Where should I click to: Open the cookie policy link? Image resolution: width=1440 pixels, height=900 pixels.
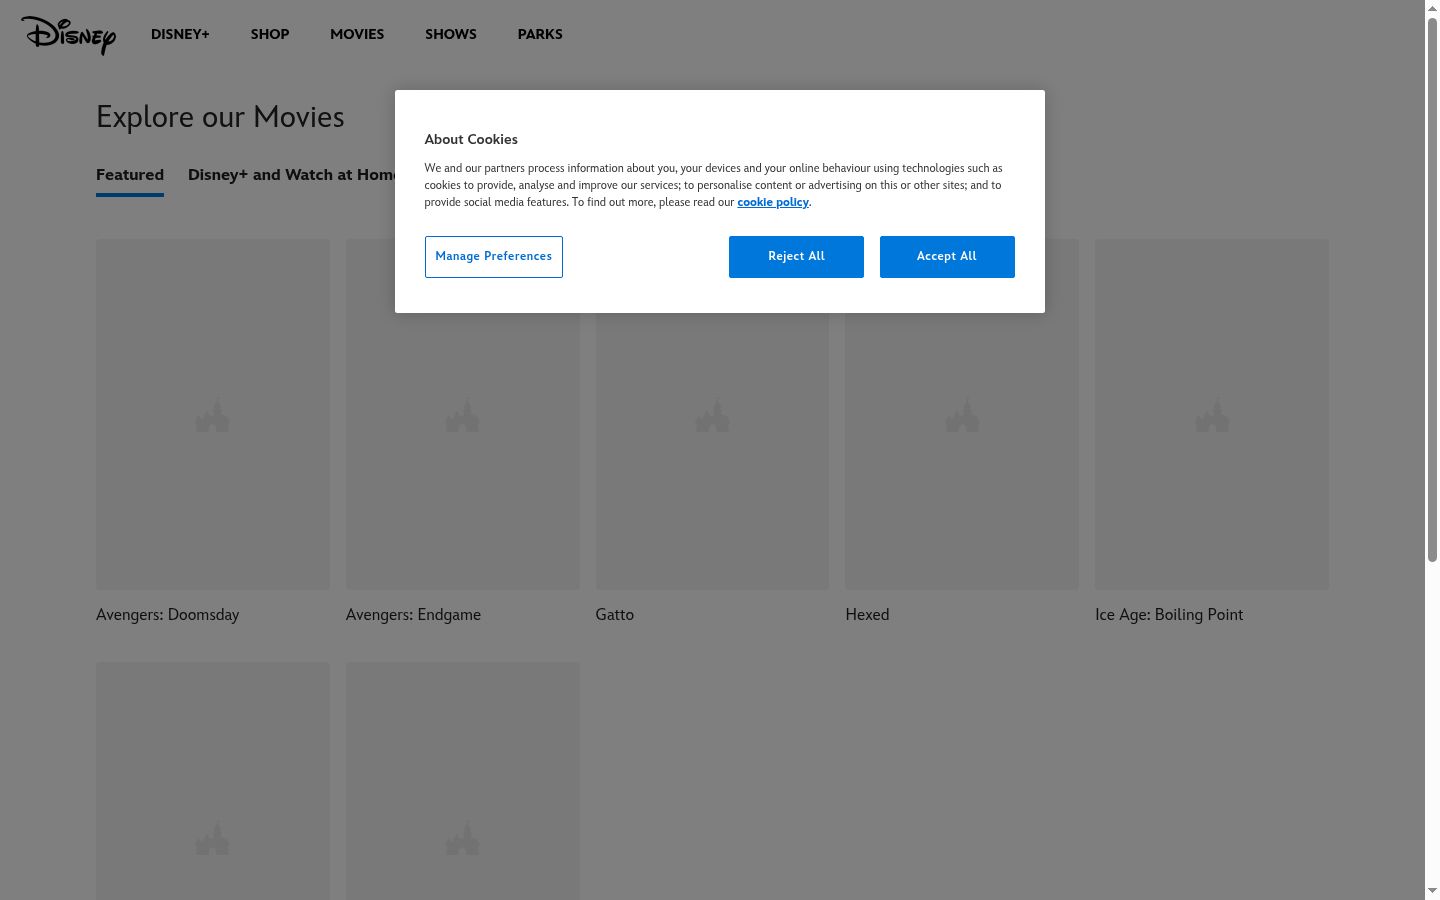coord(773,202)
